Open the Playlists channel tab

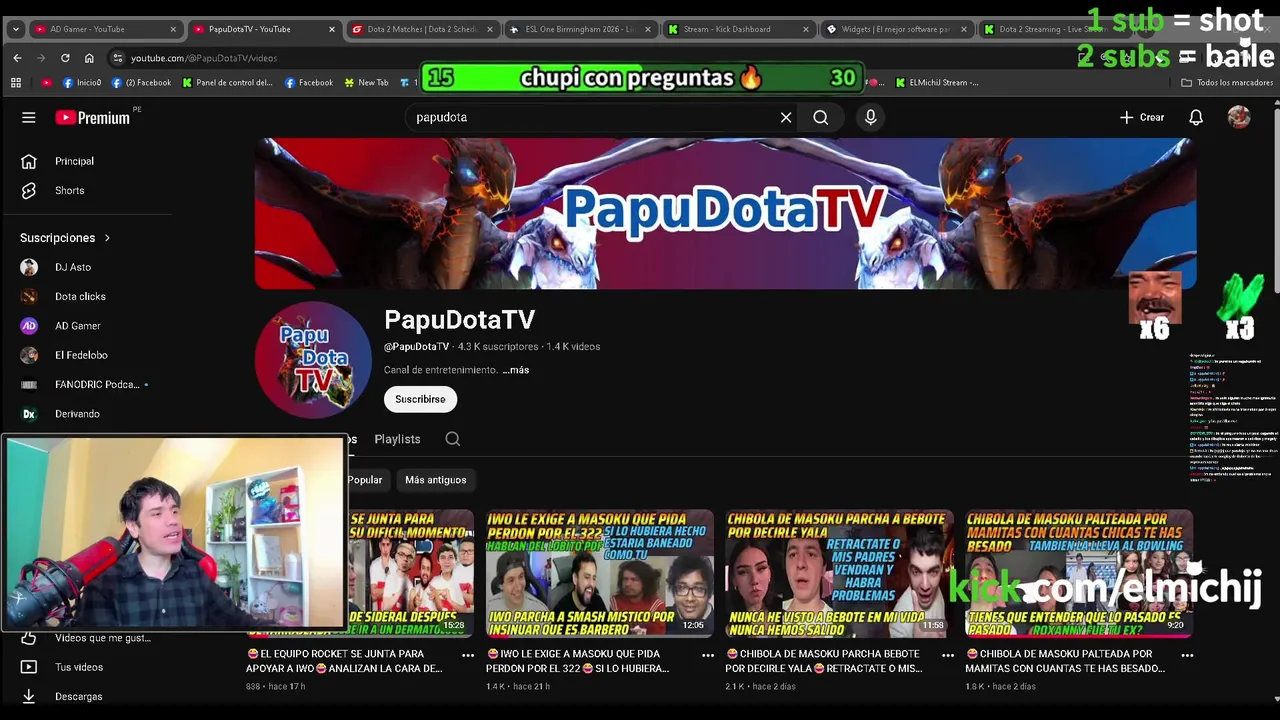tap(397, 439)
